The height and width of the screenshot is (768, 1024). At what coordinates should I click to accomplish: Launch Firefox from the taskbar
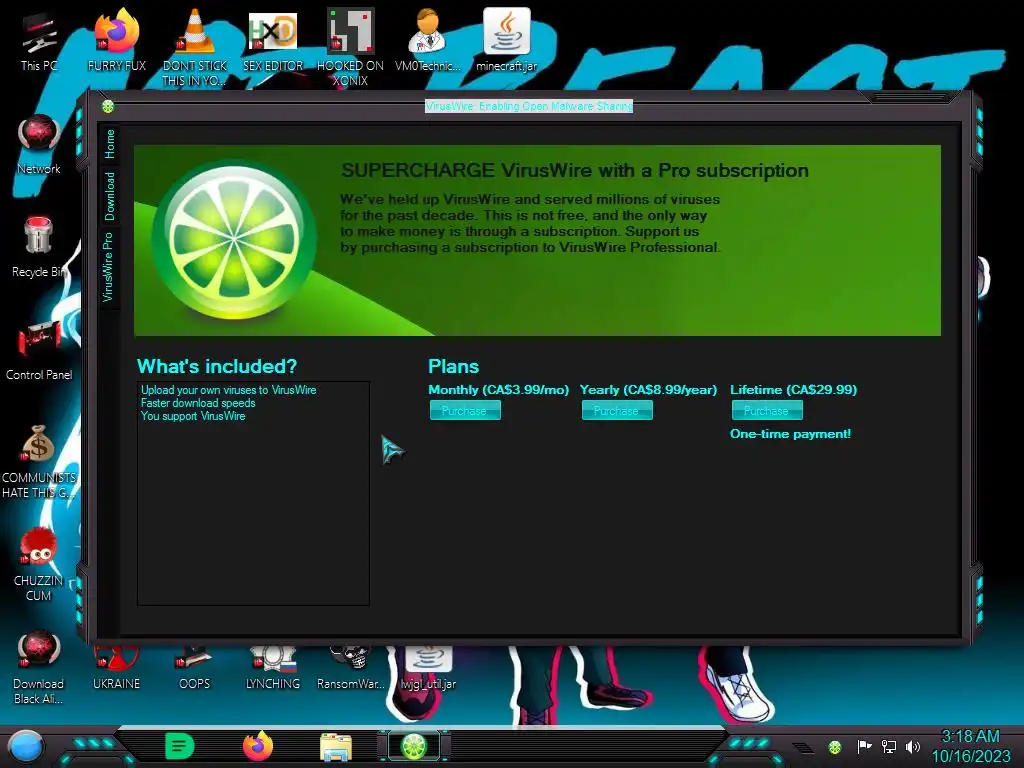(257, 746)
